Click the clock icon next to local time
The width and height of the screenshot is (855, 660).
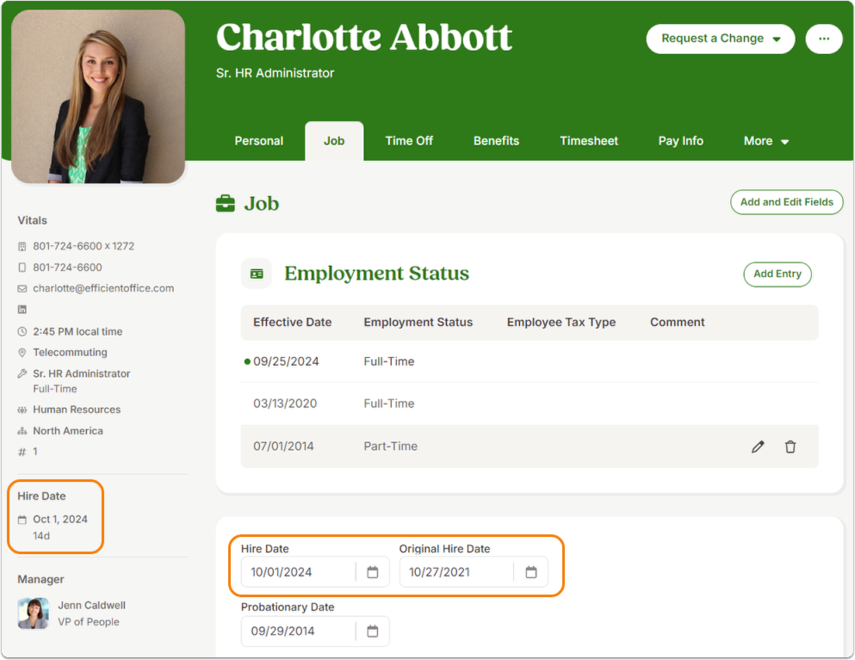tap(22, 332)
